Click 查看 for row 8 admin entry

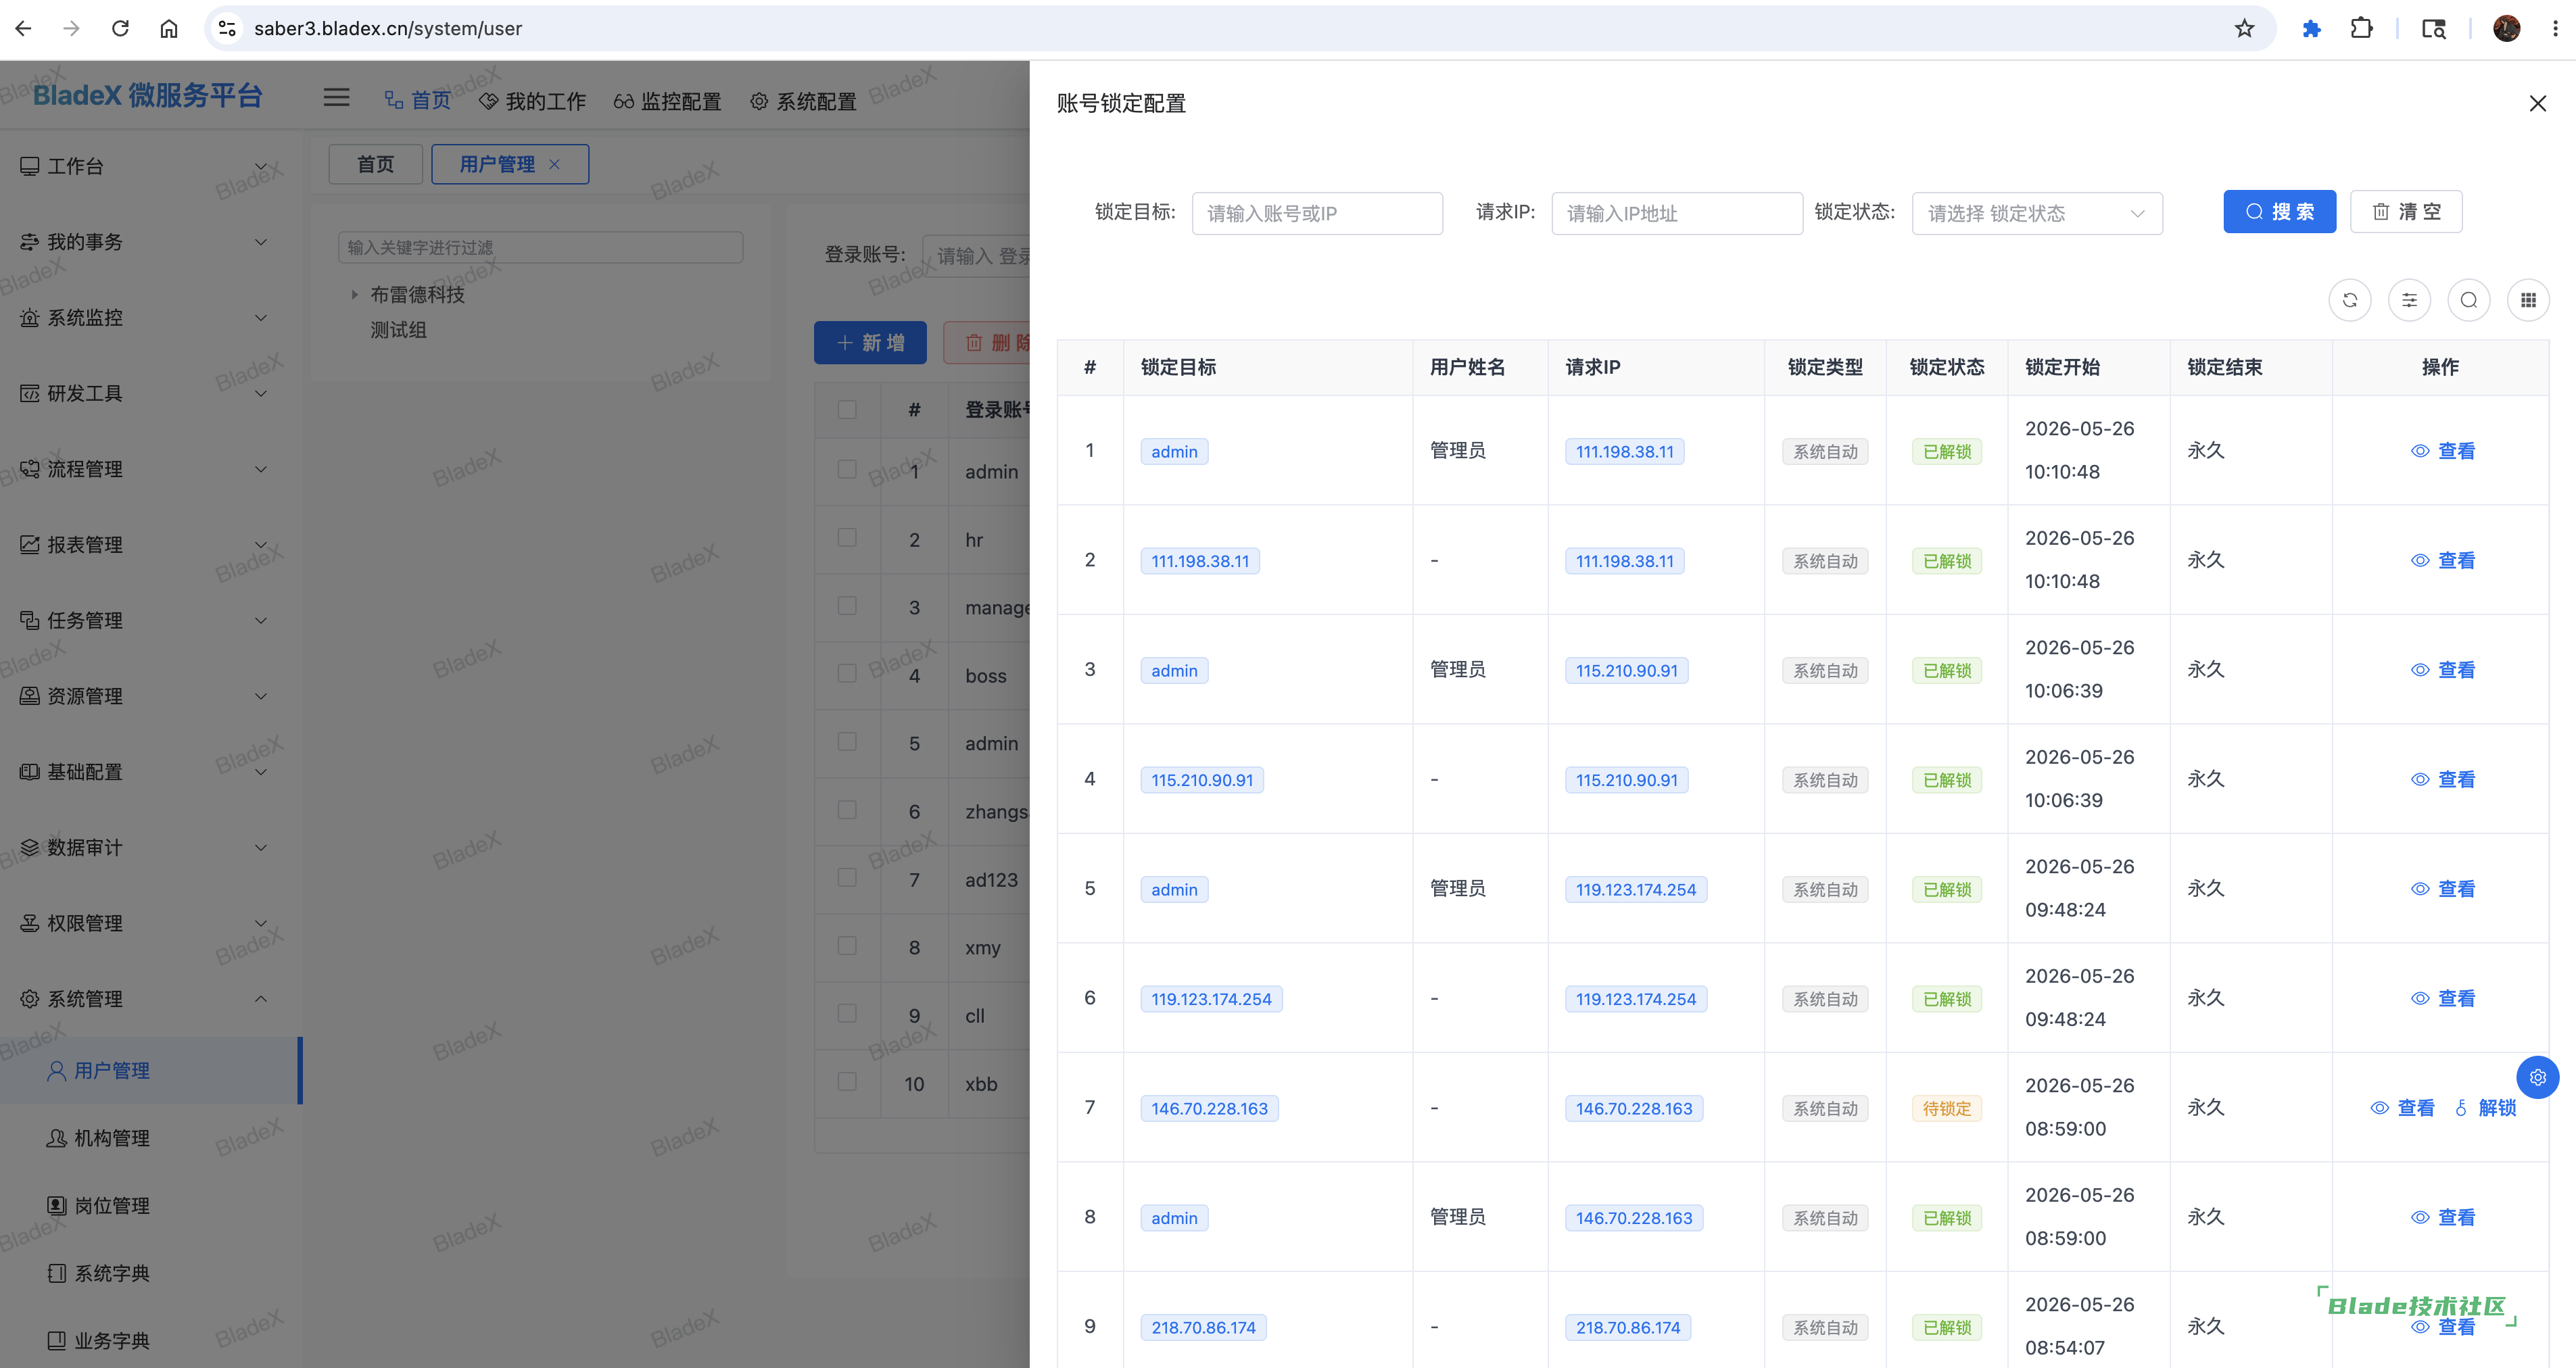(x=2443, y=1217)
